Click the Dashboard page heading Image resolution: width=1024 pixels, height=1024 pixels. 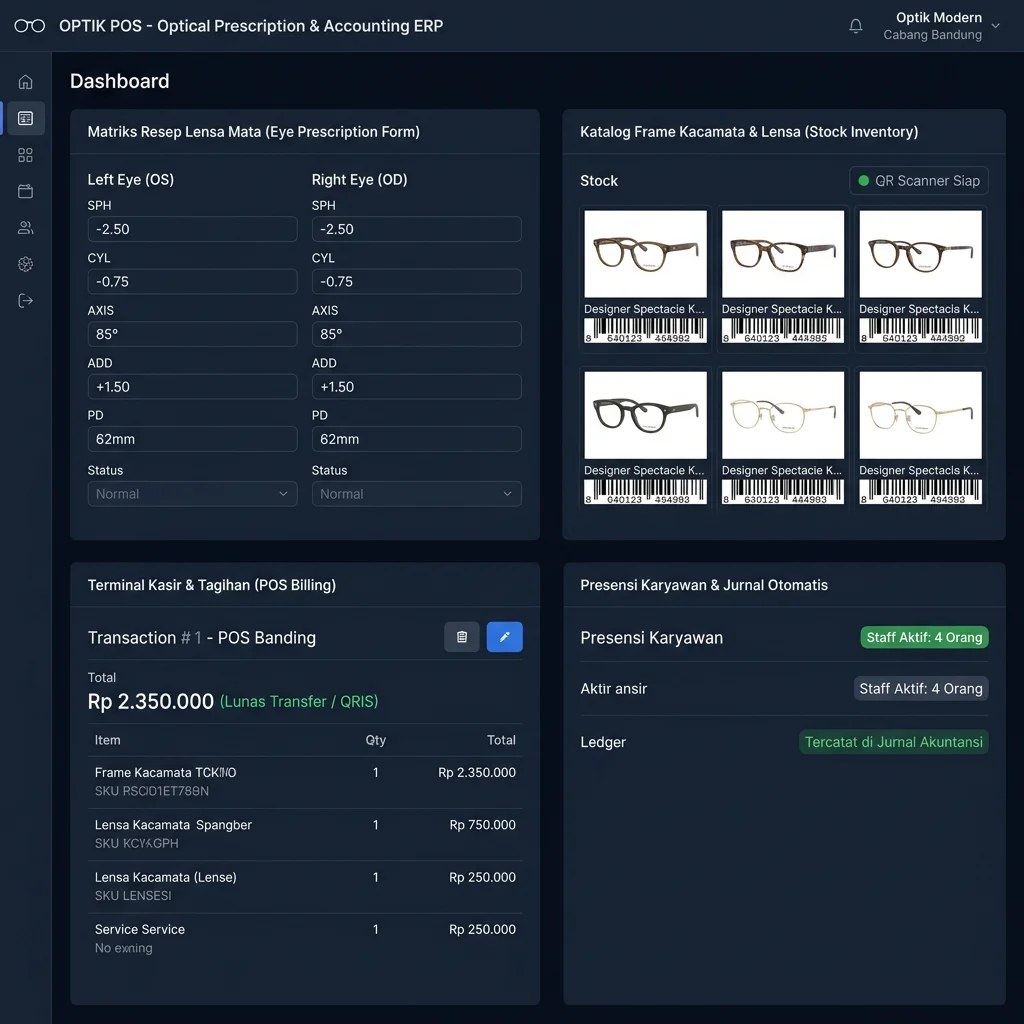pos(120,81)
